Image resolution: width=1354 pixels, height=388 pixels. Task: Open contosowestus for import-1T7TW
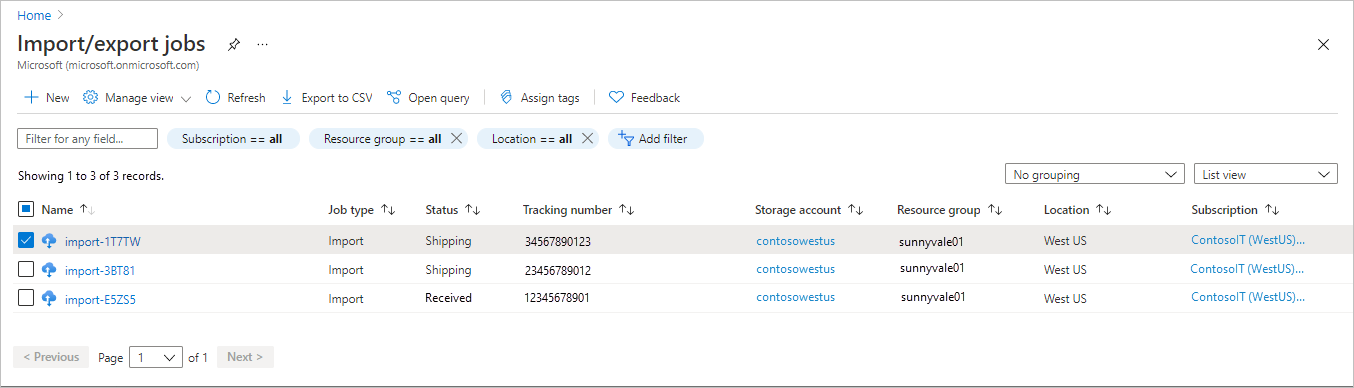coord(796,240)
